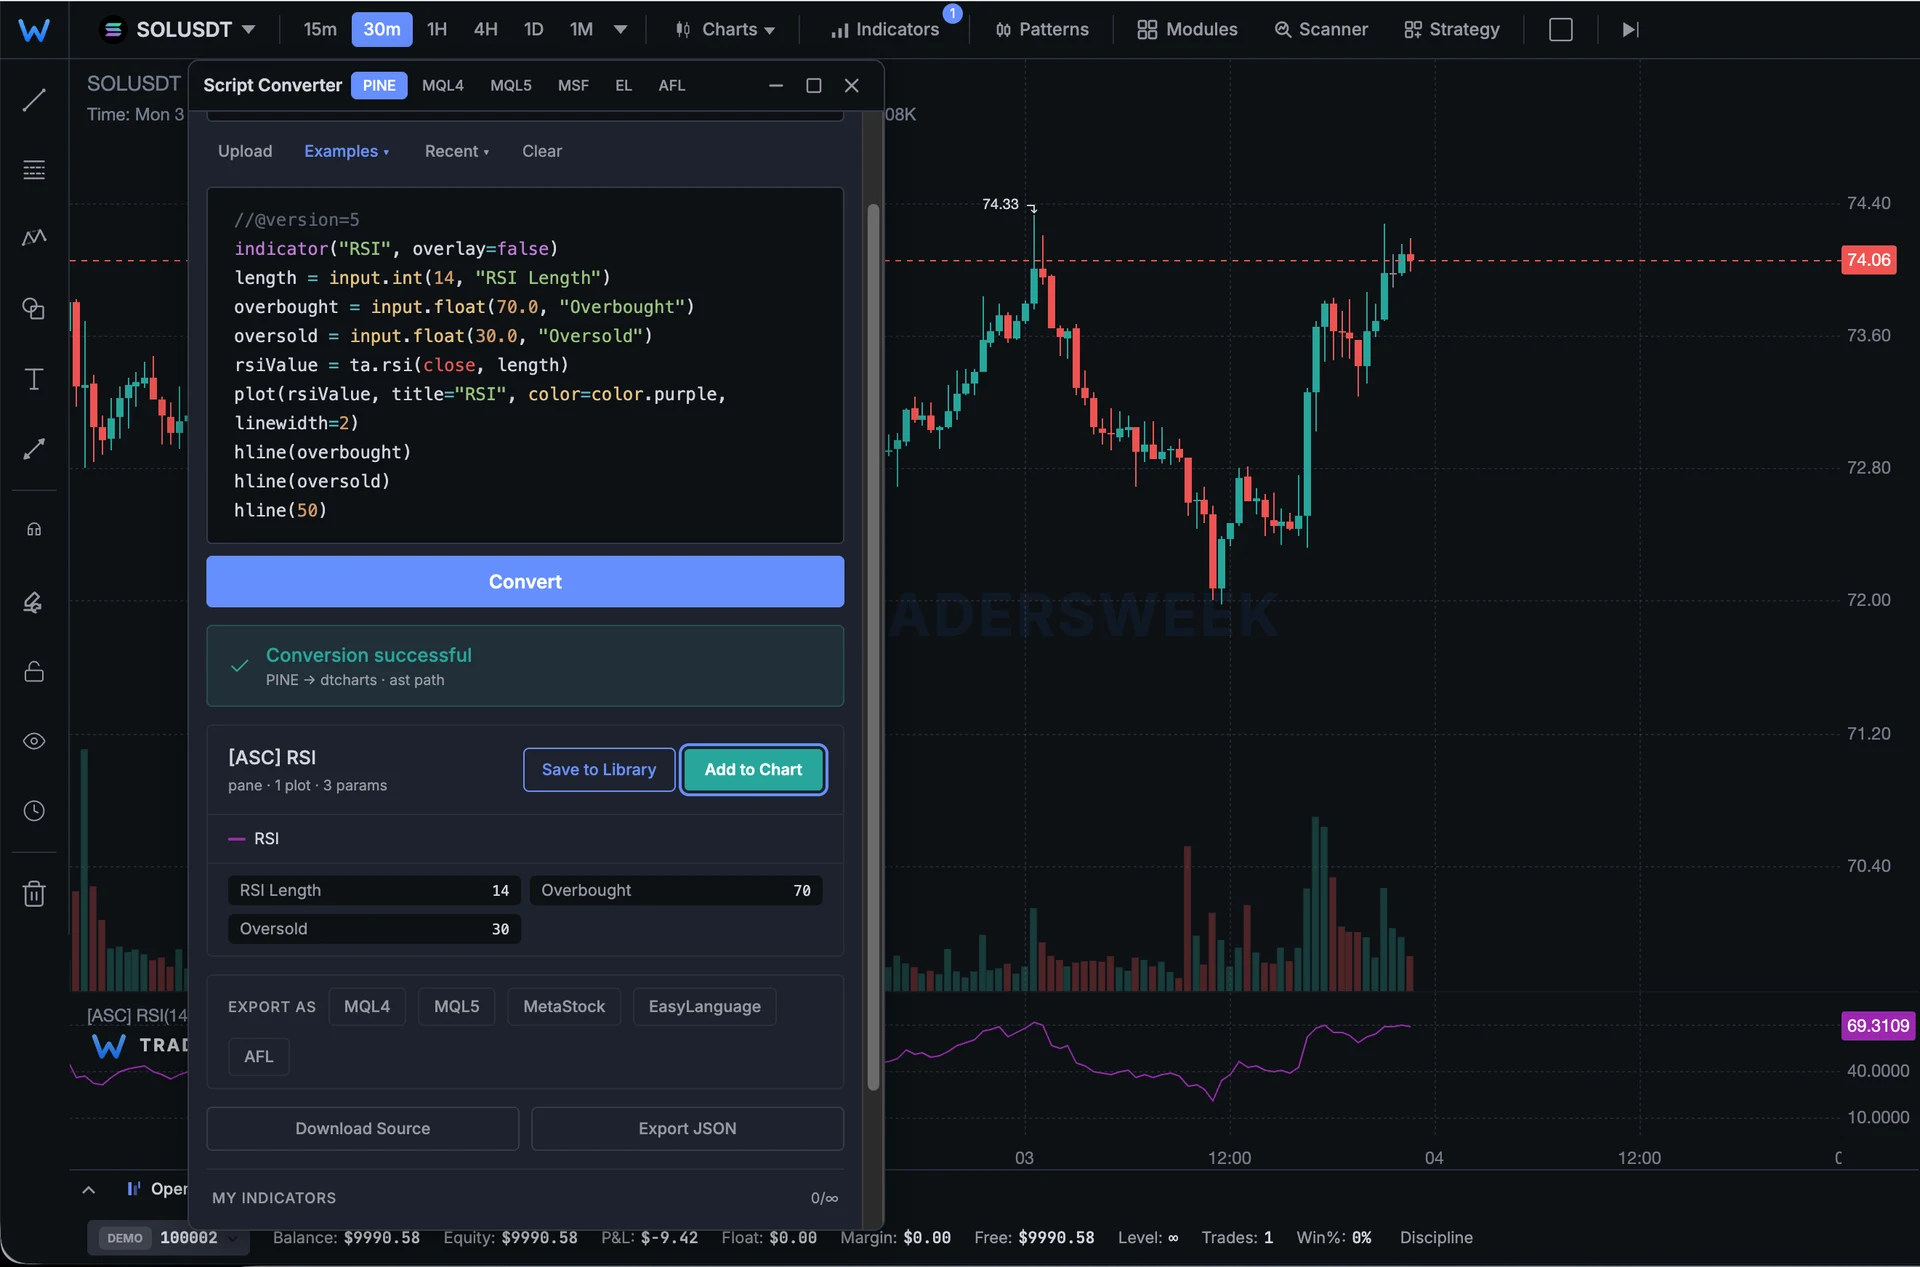This screenshot has height=1267, width=1920.
Task: Export as MQL4
Action: (x=367, y=1007)
